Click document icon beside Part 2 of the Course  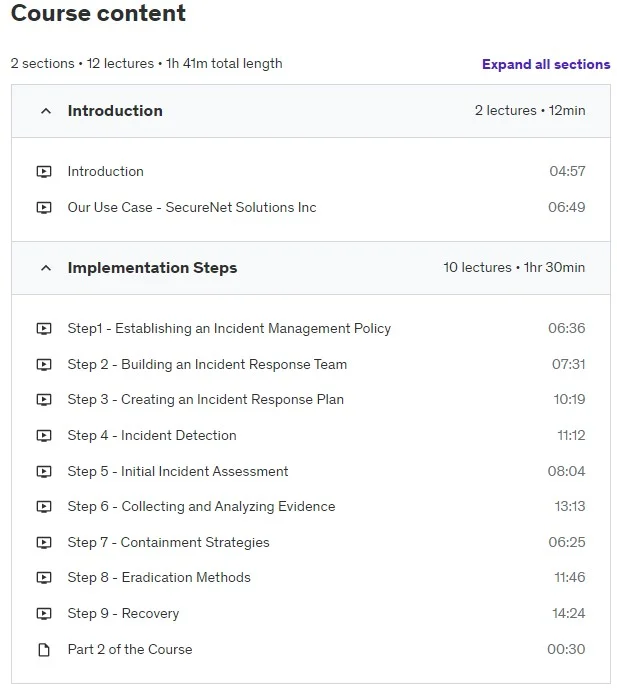[44, 650]
